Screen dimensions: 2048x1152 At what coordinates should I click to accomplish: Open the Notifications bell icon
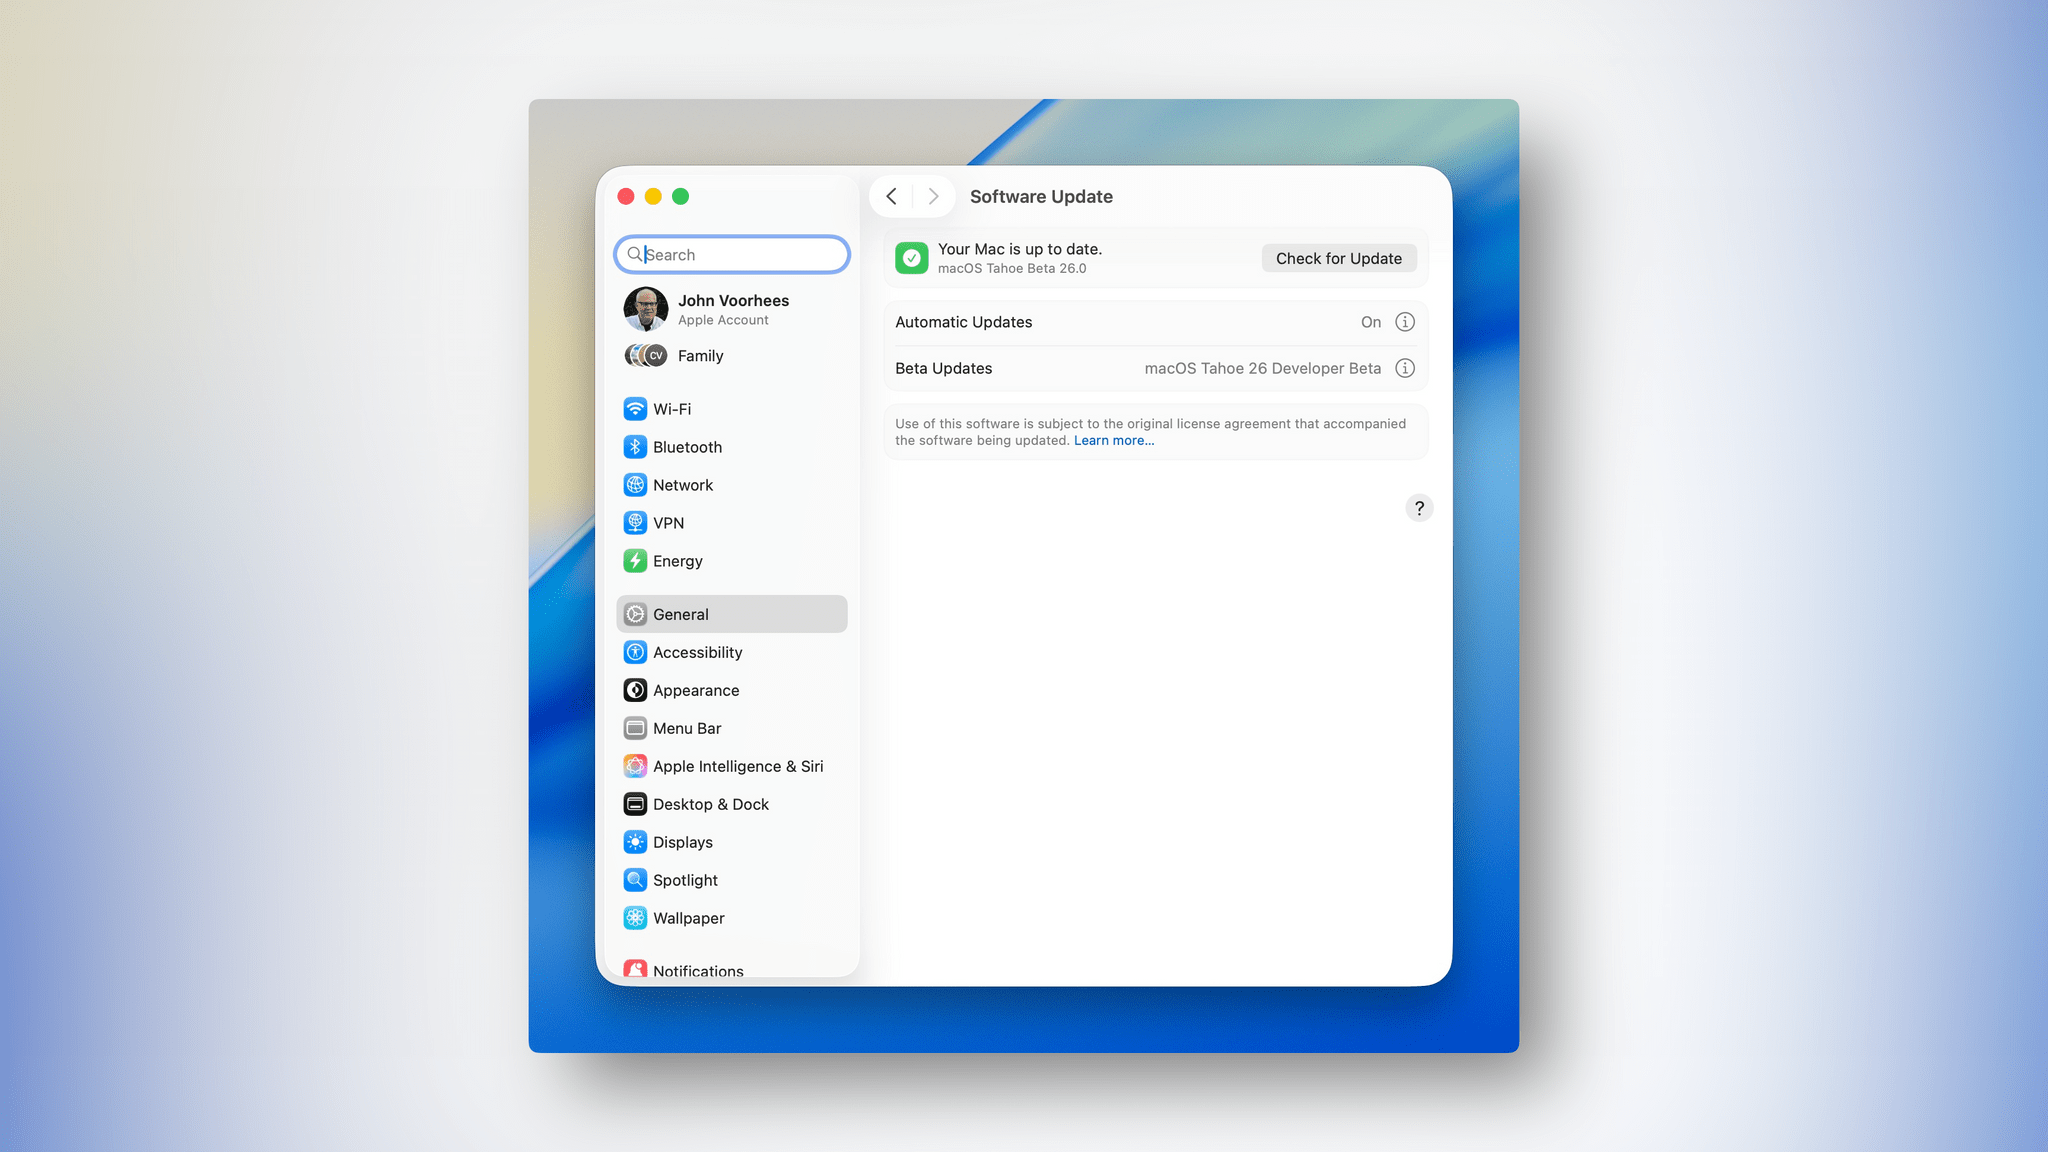[635, 969]
